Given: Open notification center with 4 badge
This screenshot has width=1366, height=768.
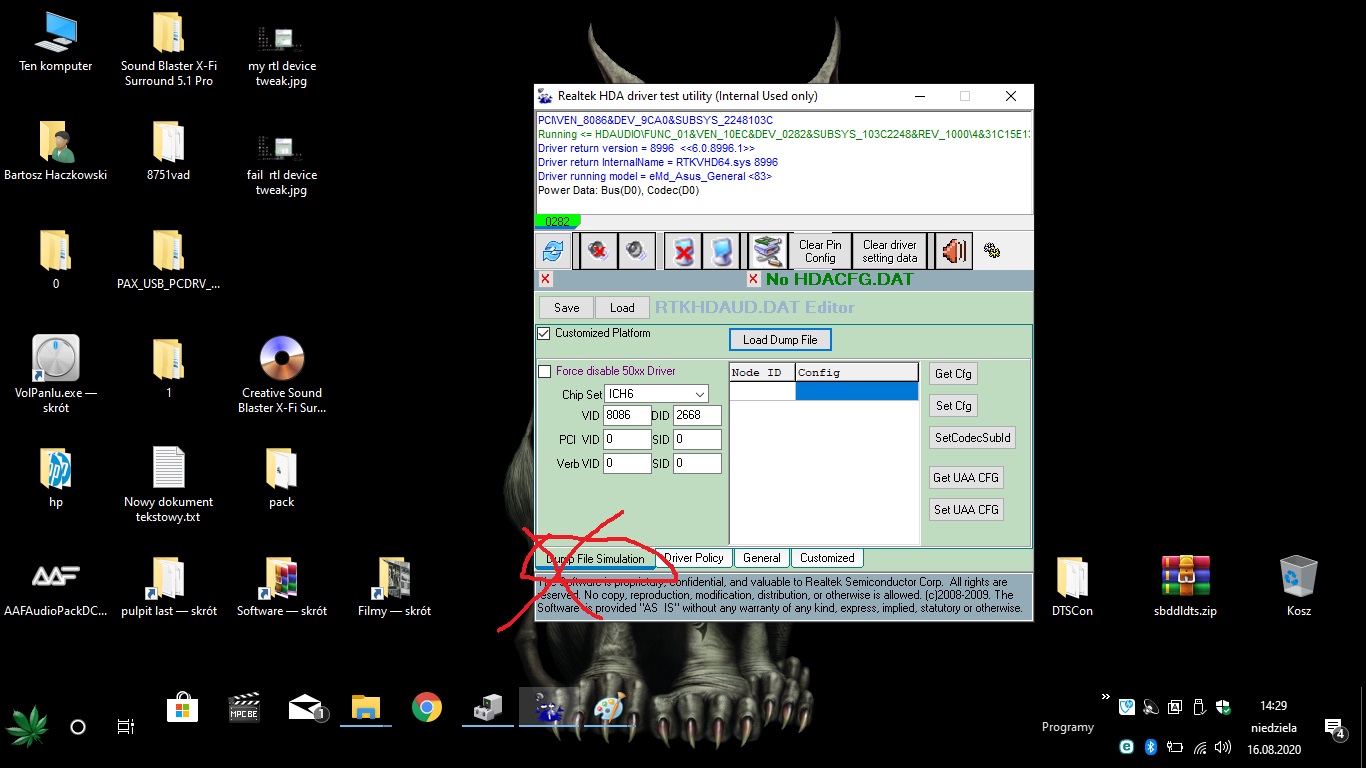Looking at the screenshot, I should 1335,729.
